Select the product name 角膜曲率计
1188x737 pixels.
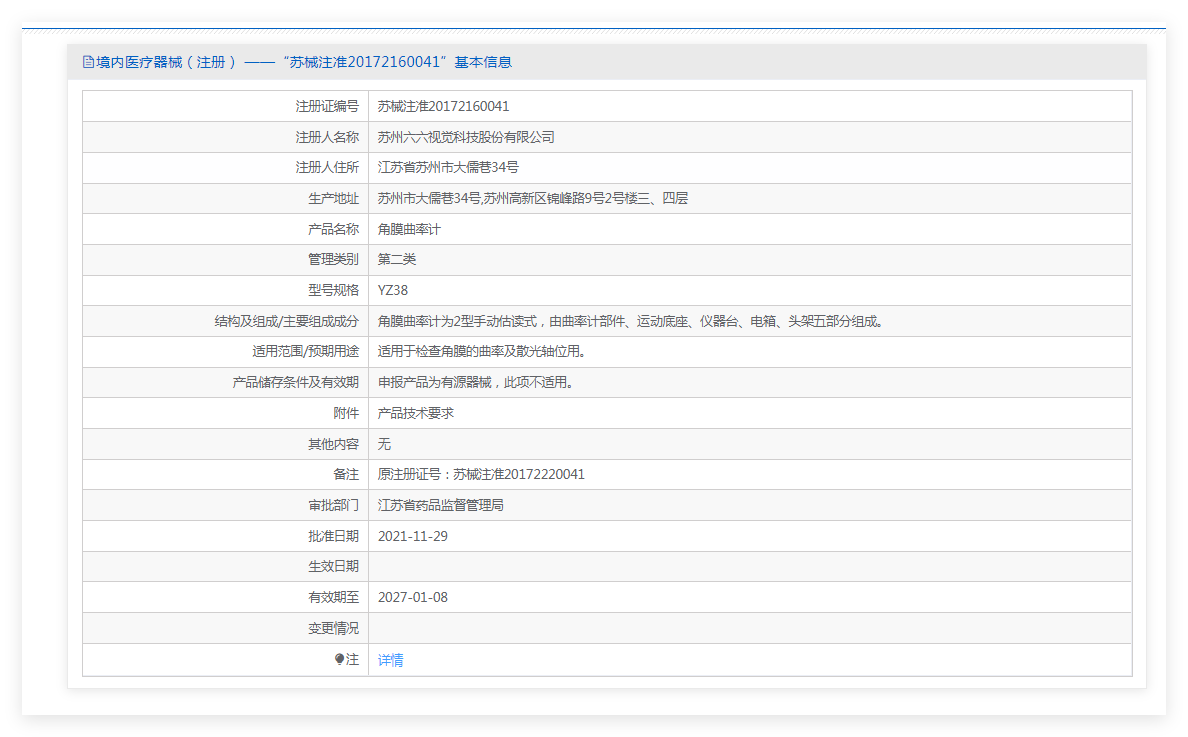tap(409, 230)
